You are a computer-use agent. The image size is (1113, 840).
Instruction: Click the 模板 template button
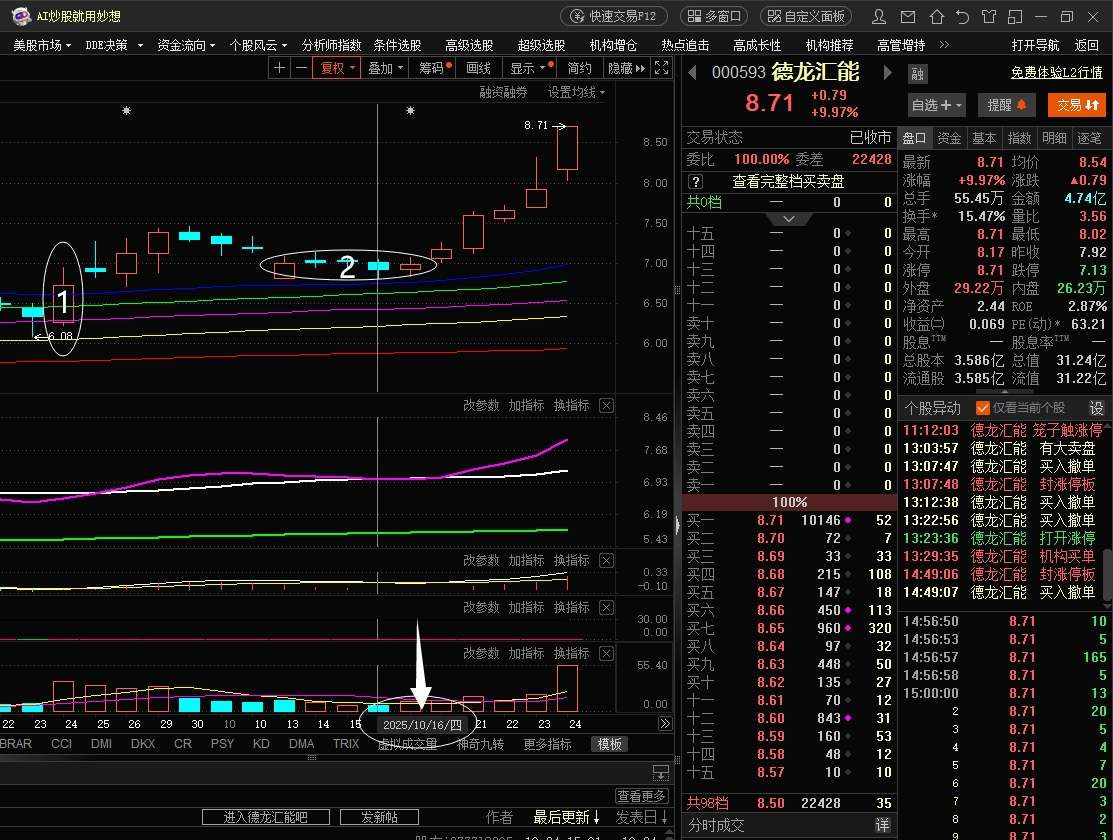(x=609, y=744)
